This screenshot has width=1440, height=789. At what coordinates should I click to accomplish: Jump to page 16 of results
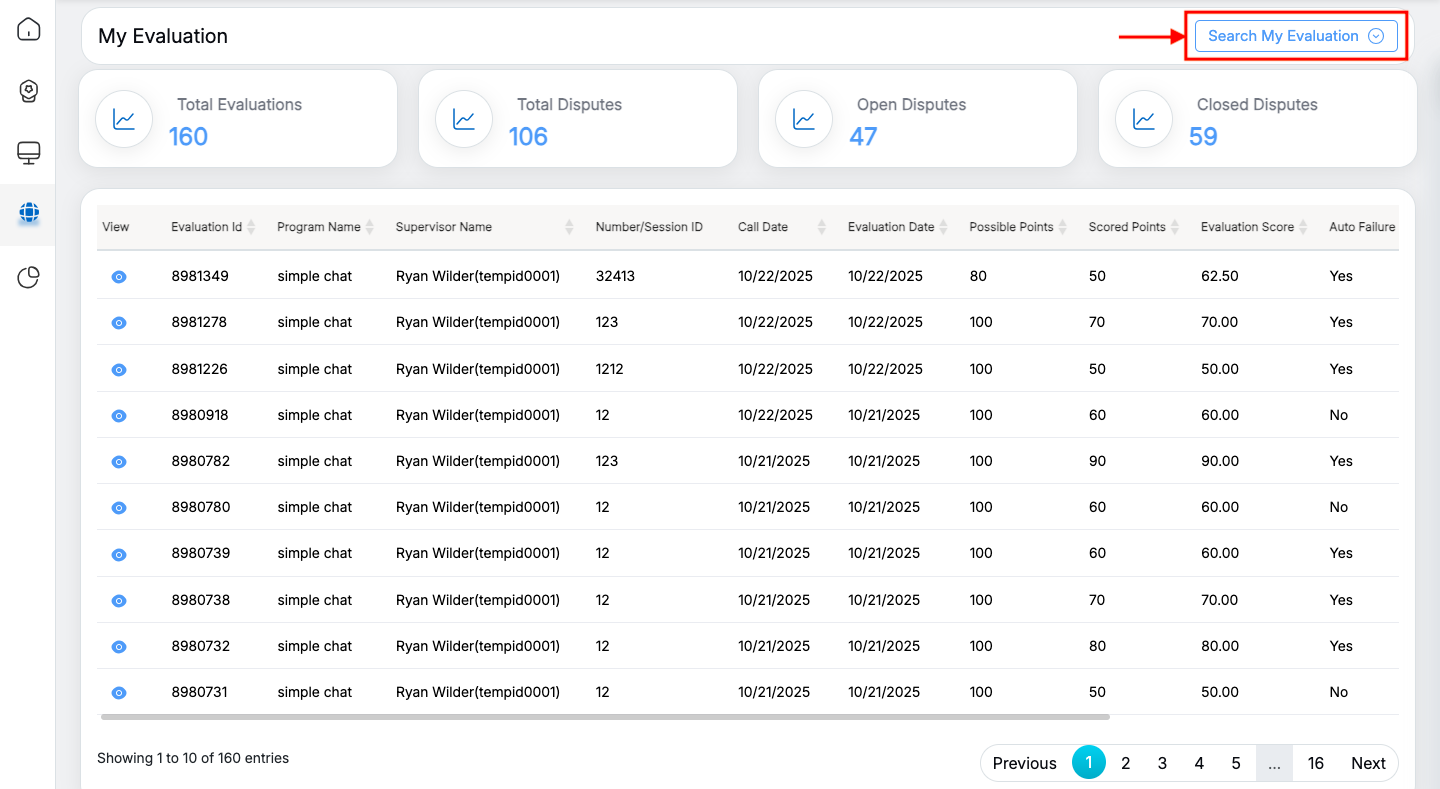click(x=1315, y=763)
